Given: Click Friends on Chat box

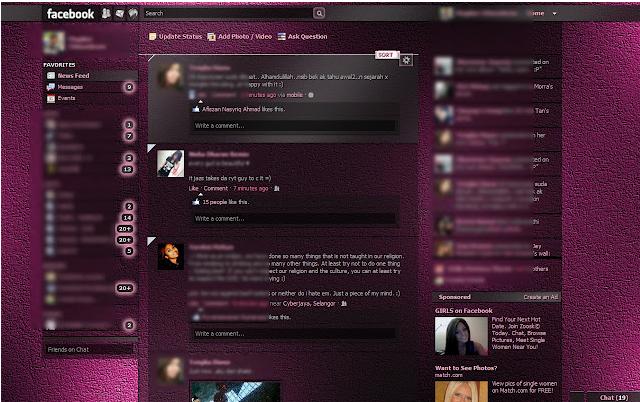Looking at the screenshot, I should point(88,349).
